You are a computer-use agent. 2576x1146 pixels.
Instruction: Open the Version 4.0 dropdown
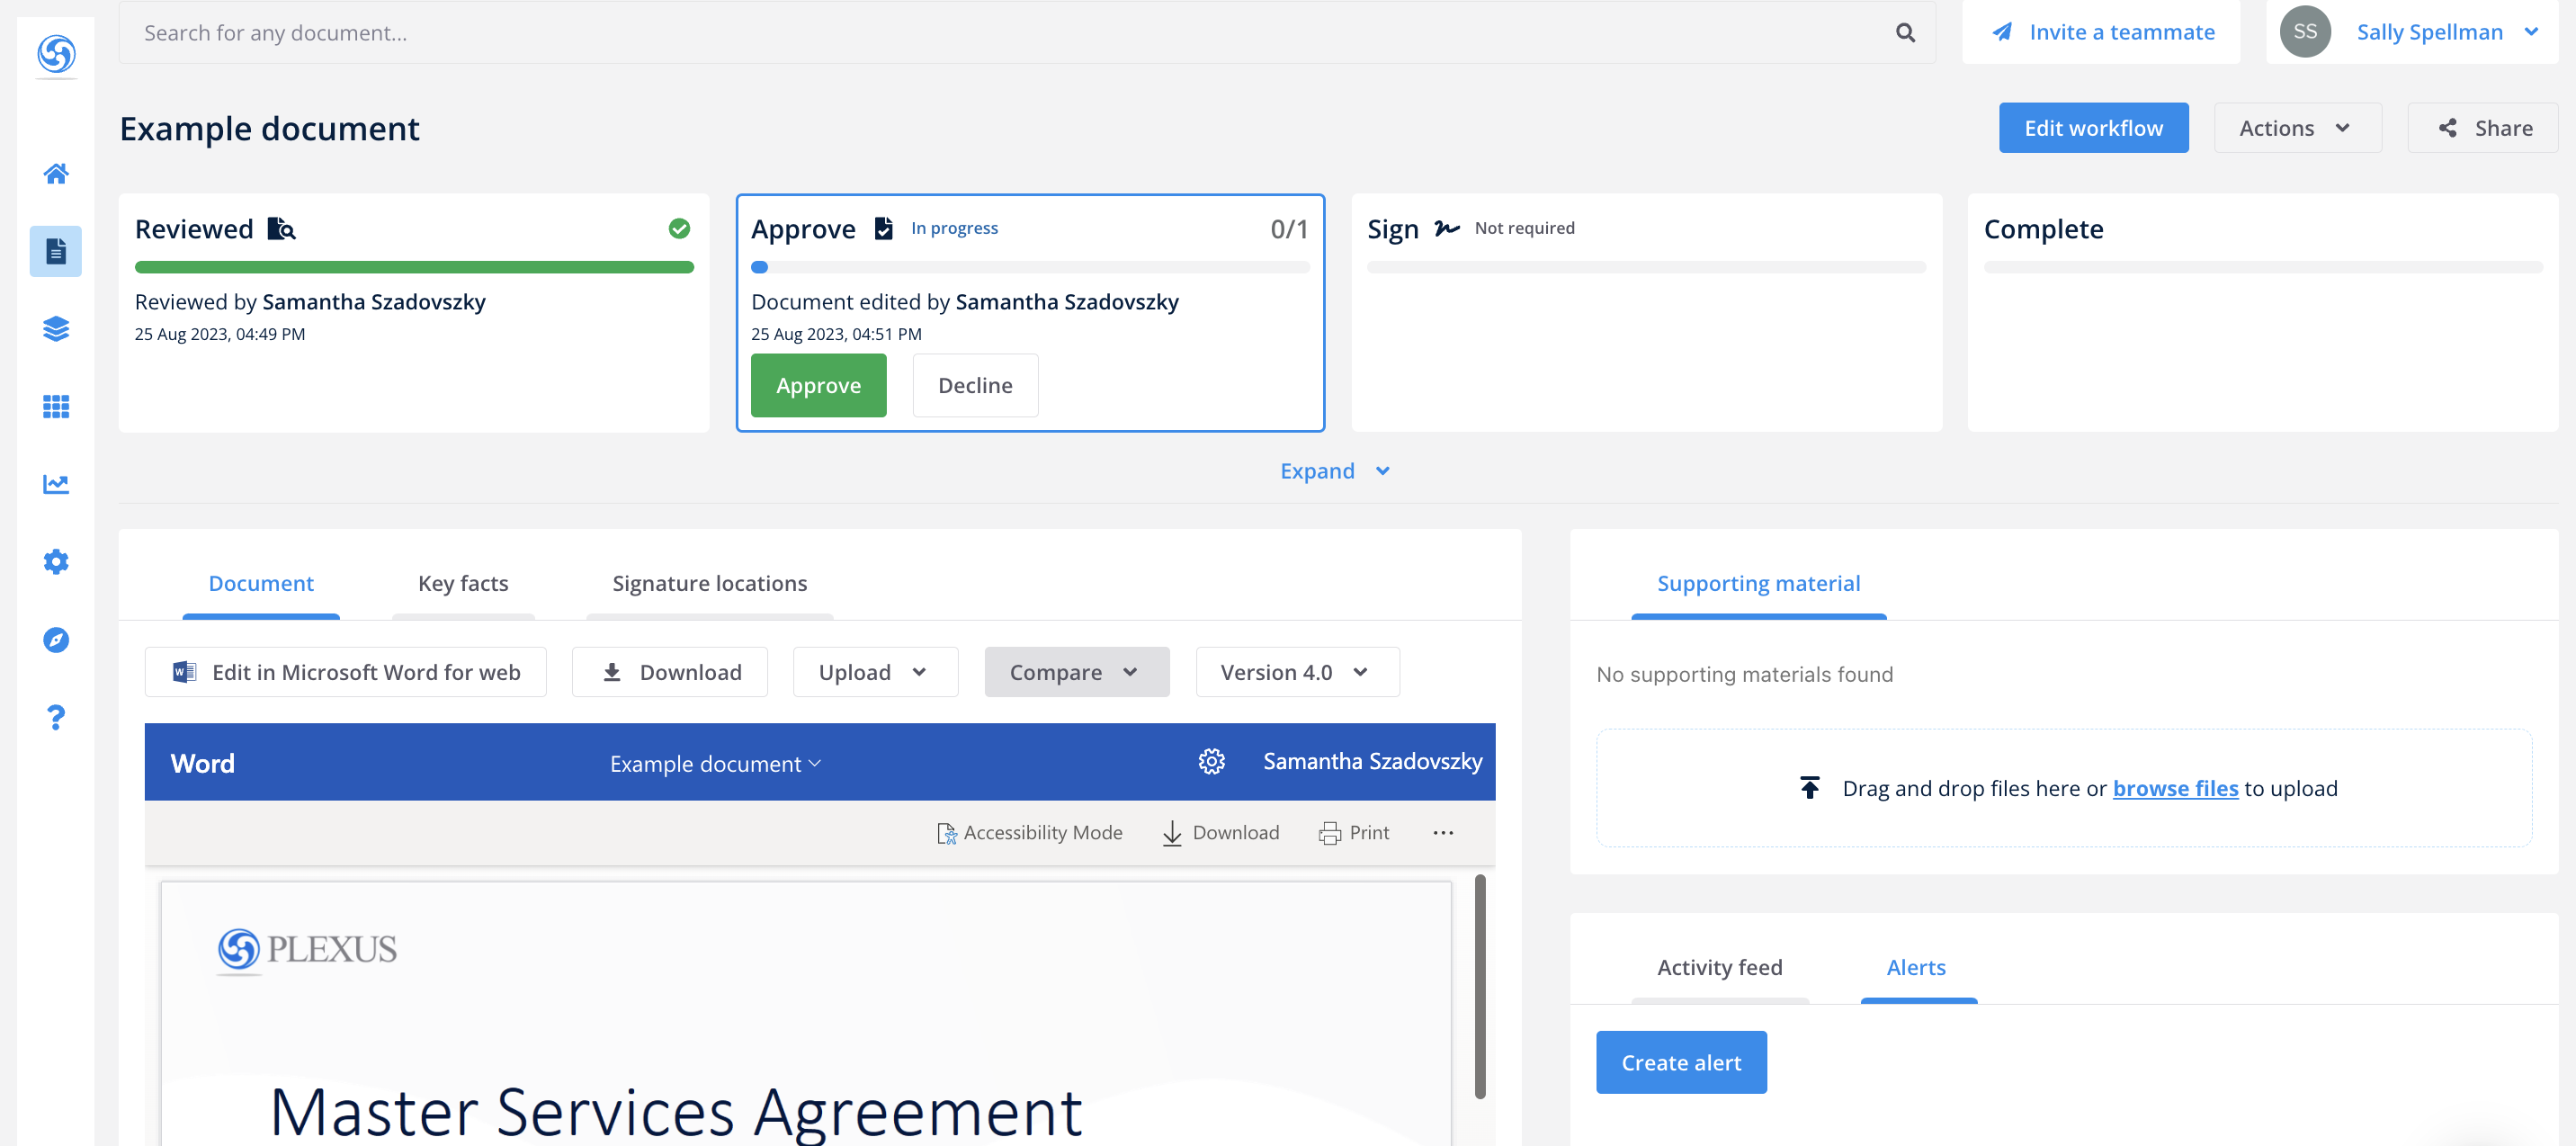[x=1296, y=671]
